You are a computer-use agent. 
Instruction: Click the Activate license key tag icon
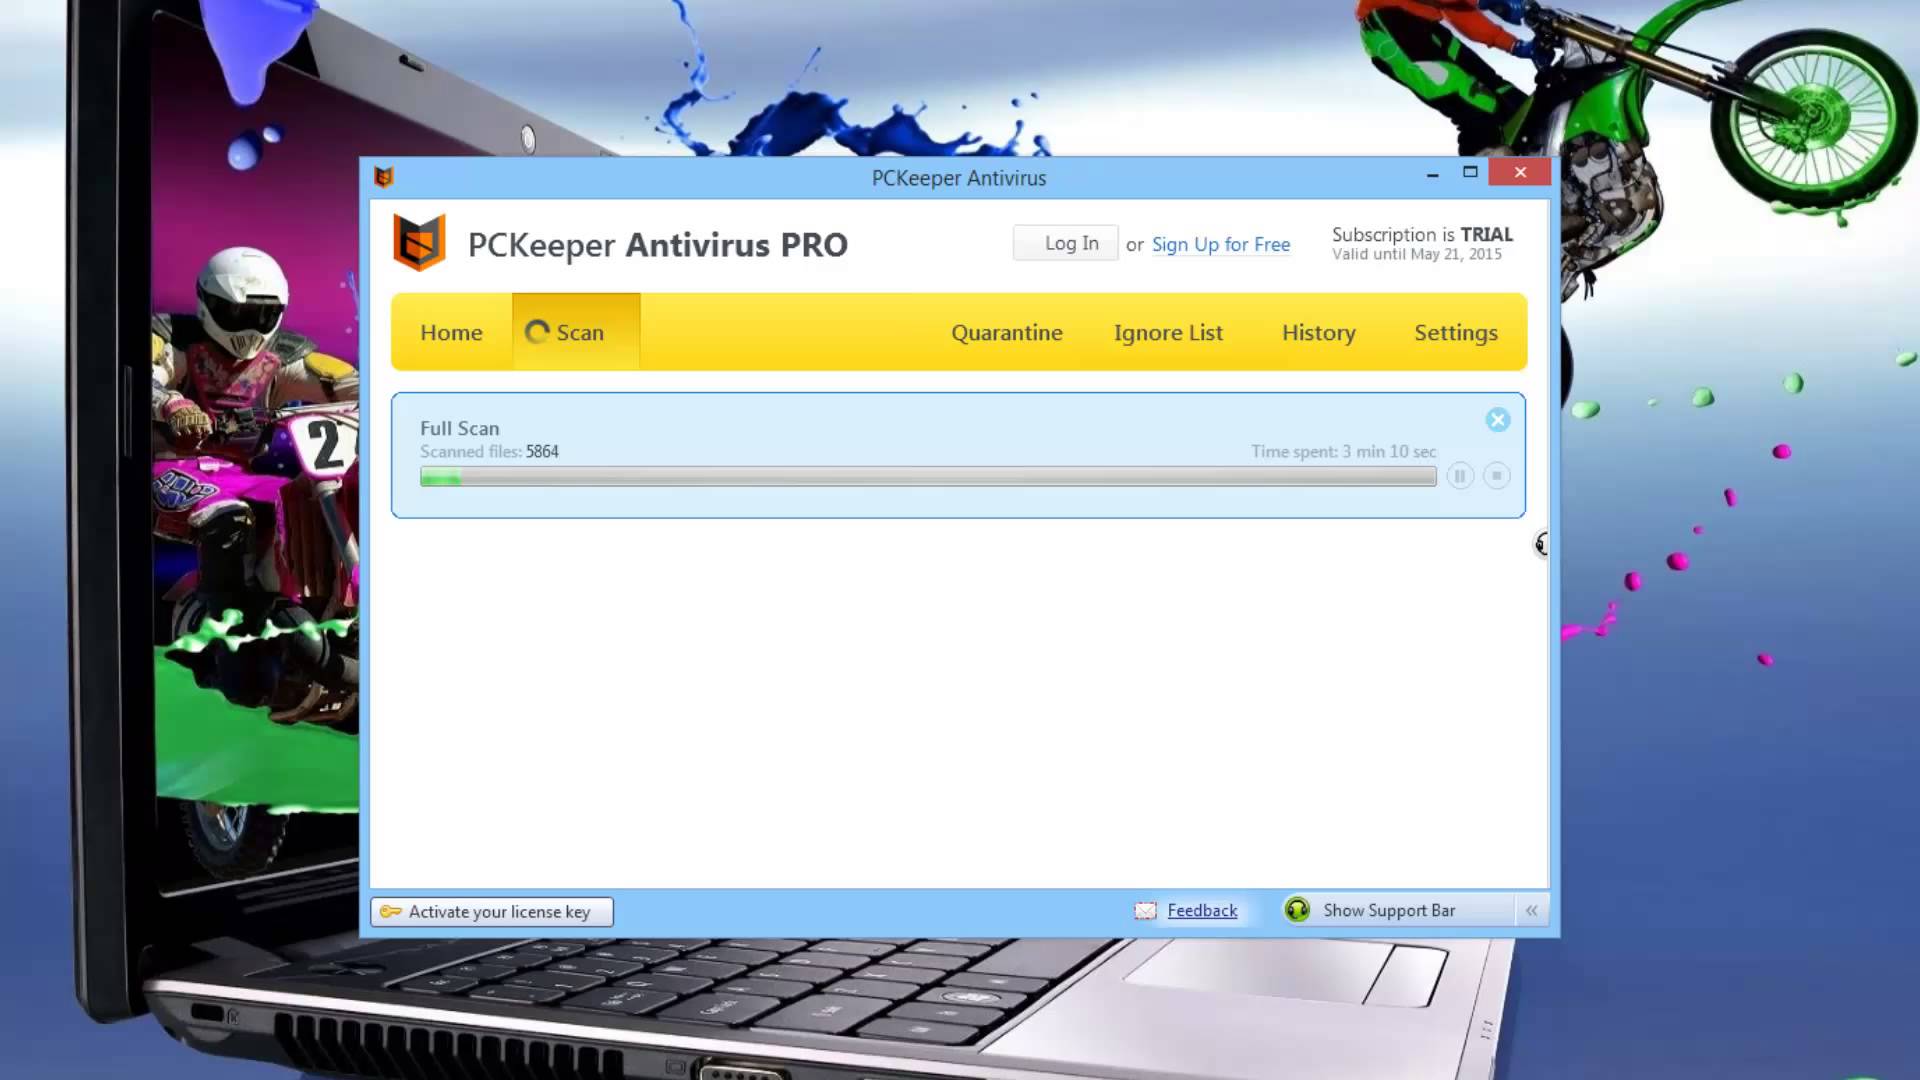(x=390, y=911)
